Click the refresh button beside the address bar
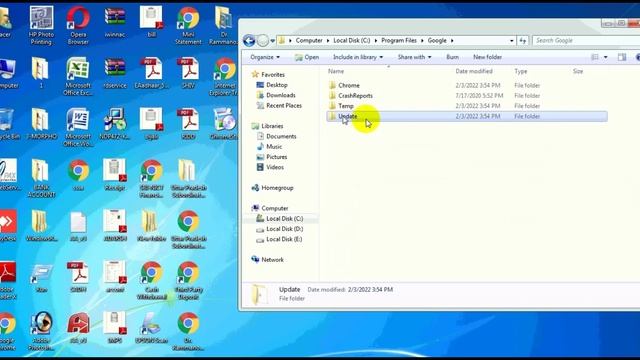The image size is (640, 360). point(522,40)
